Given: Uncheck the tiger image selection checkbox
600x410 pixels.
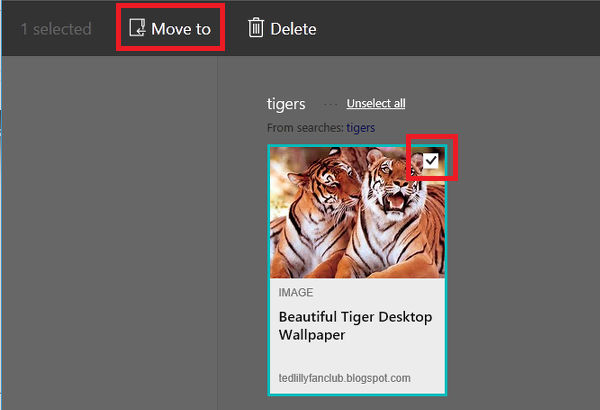Looking at the screenshot, I should pyautogui.click(x=430, y=160).
